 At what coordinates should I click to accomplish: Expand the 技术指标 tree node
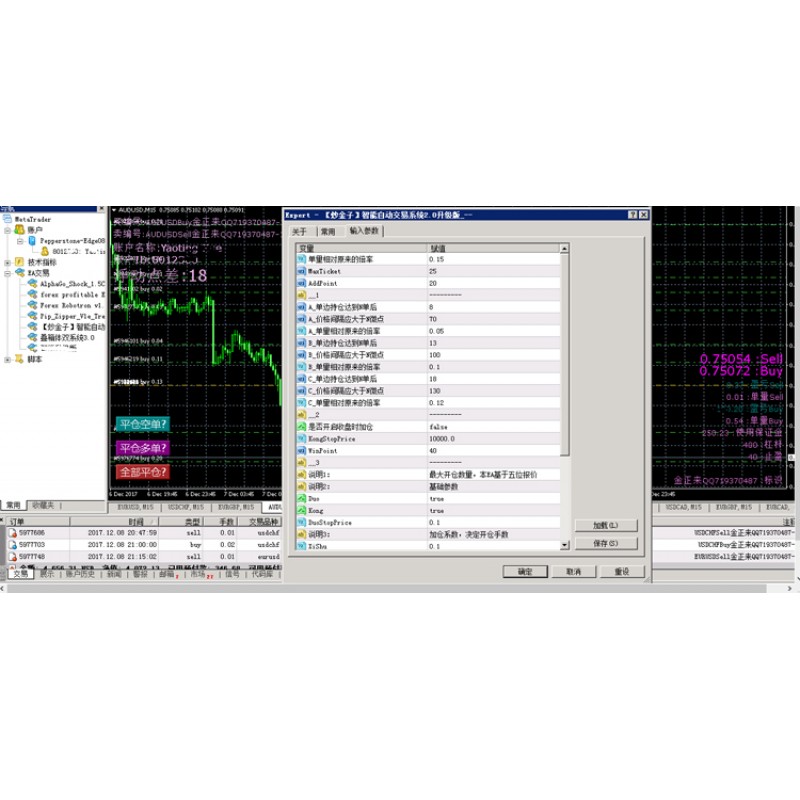pyautogui.click(x=8, y=262)
